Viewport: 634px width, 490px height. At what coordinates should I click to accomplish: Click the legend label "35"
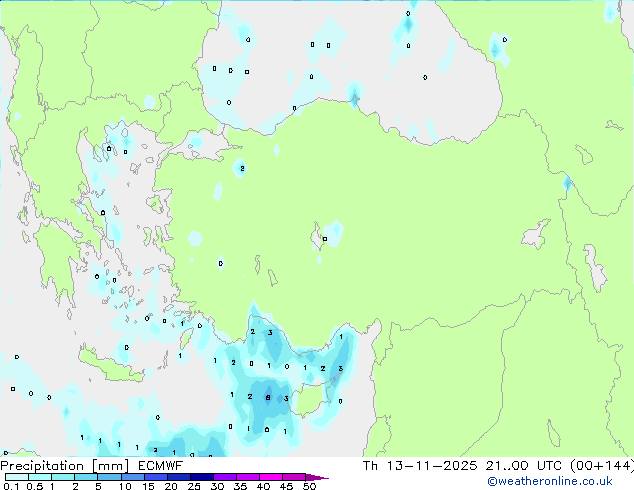[x=240, y=486]
